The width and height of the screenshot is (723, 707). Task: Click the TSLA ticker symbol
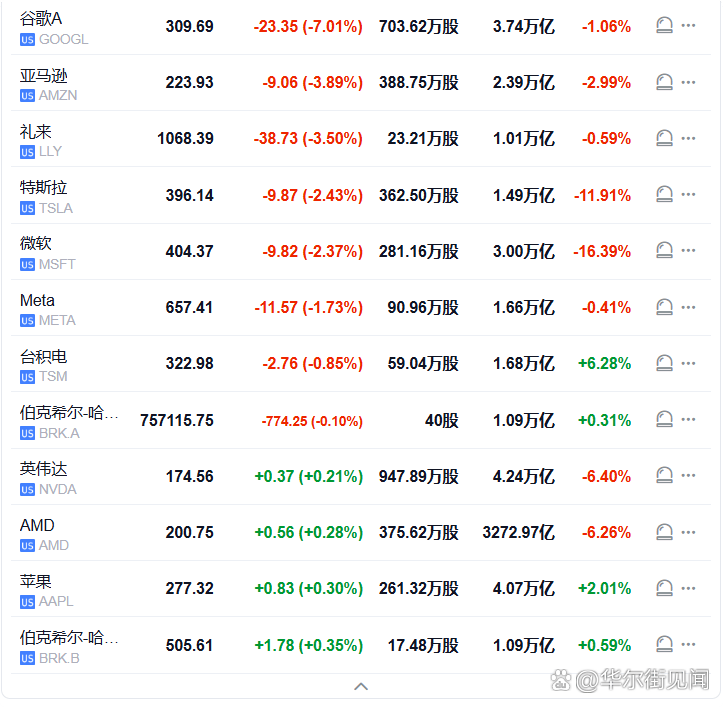[x=56, y=208]
